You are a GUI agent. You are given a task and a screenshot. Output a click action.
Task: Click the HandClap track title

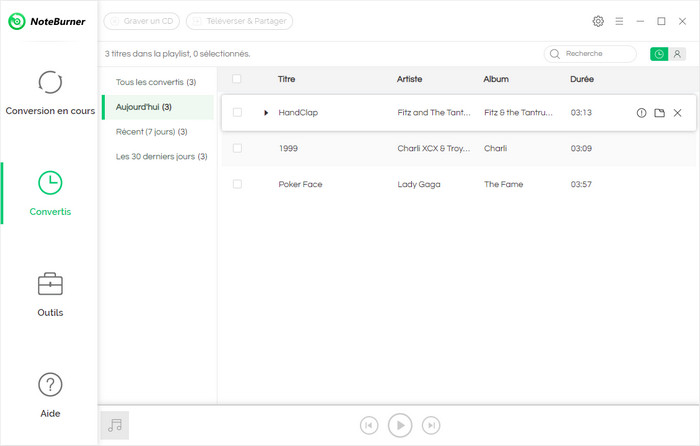pos(298,113)
